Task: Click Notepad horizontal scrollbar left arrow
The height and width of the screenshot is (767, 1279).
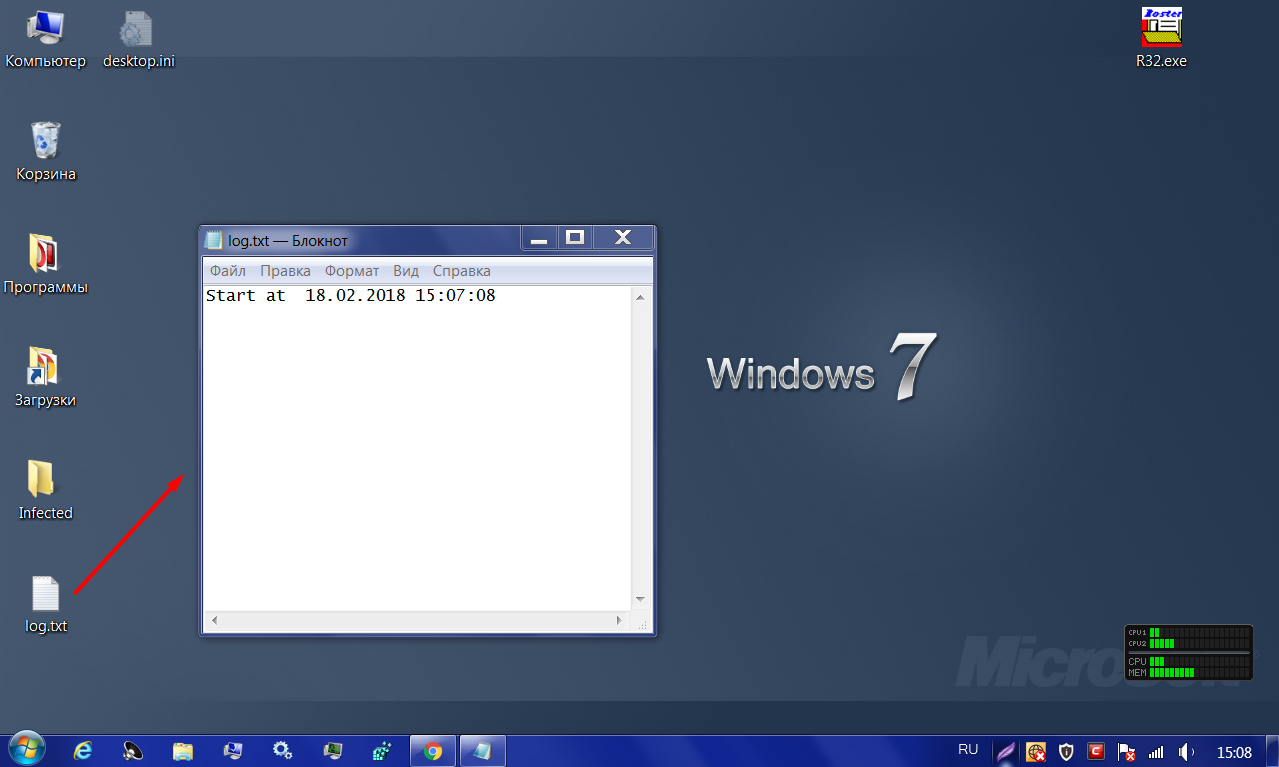Action: coord(213,621)
